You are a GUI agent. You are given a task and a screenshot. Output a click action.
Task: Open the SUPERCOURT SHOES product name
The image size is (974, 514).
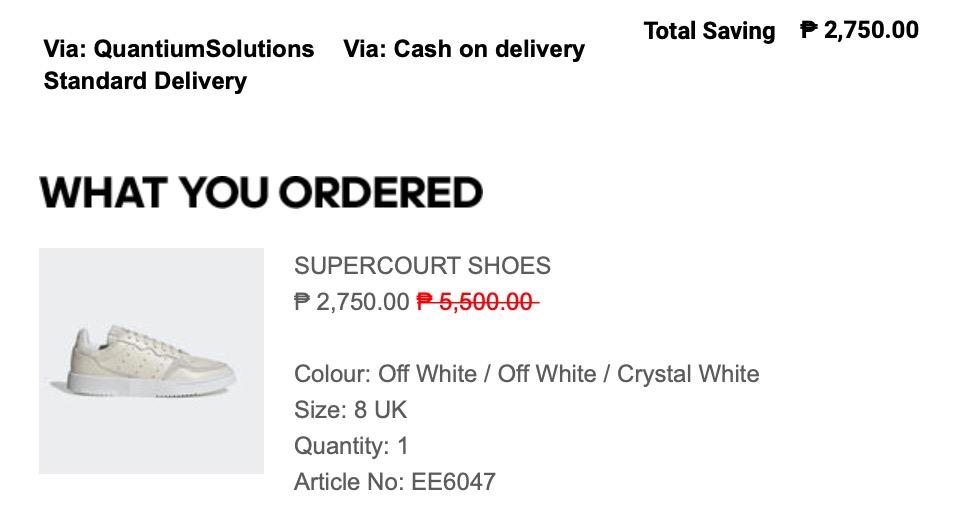422,266
